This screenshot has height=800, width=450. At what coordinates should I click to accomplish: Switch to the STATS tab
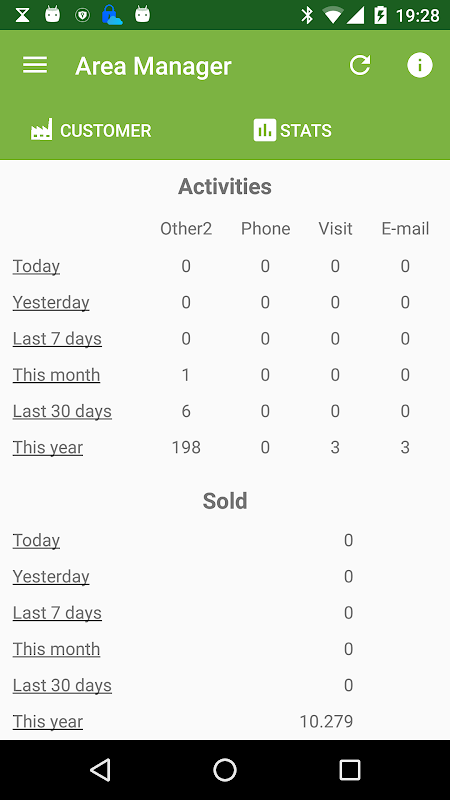tap(292, 130)
